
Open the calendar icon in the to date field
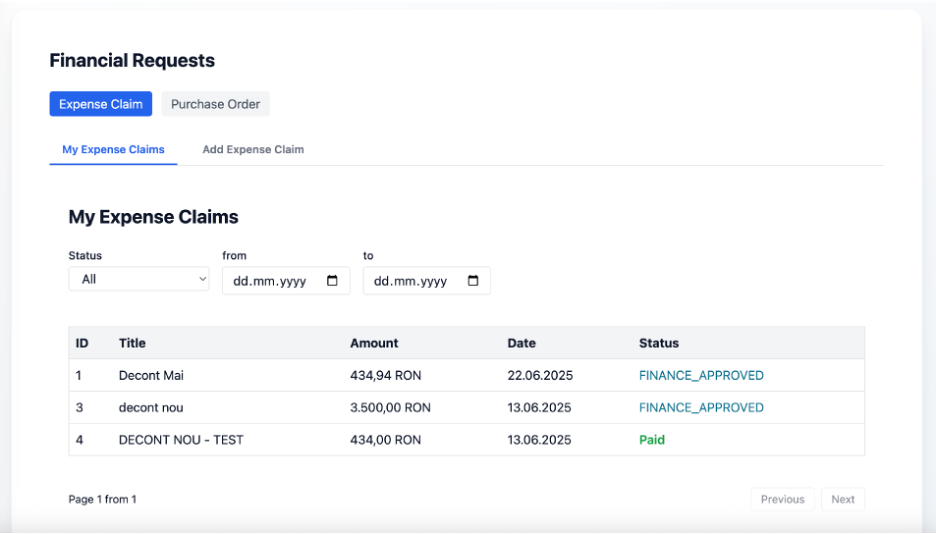473,281
